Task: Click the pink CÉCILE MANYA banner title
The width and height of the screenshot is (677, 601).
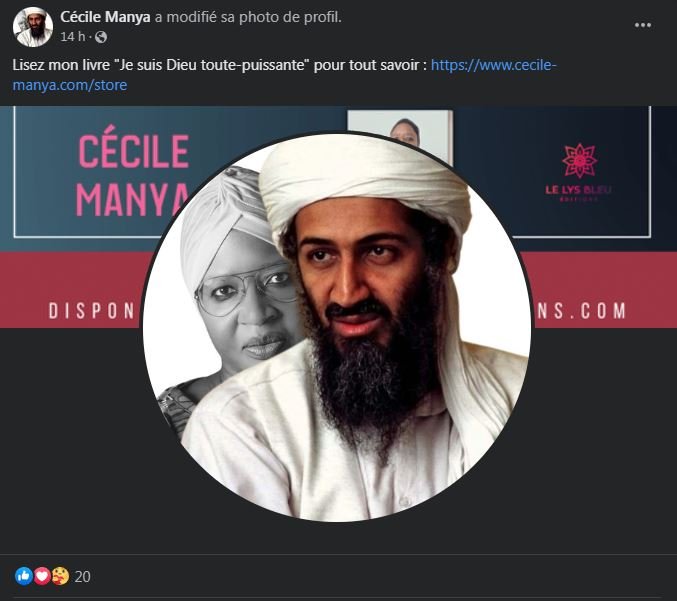Action: pyautogui.click(x=133, y=175)
